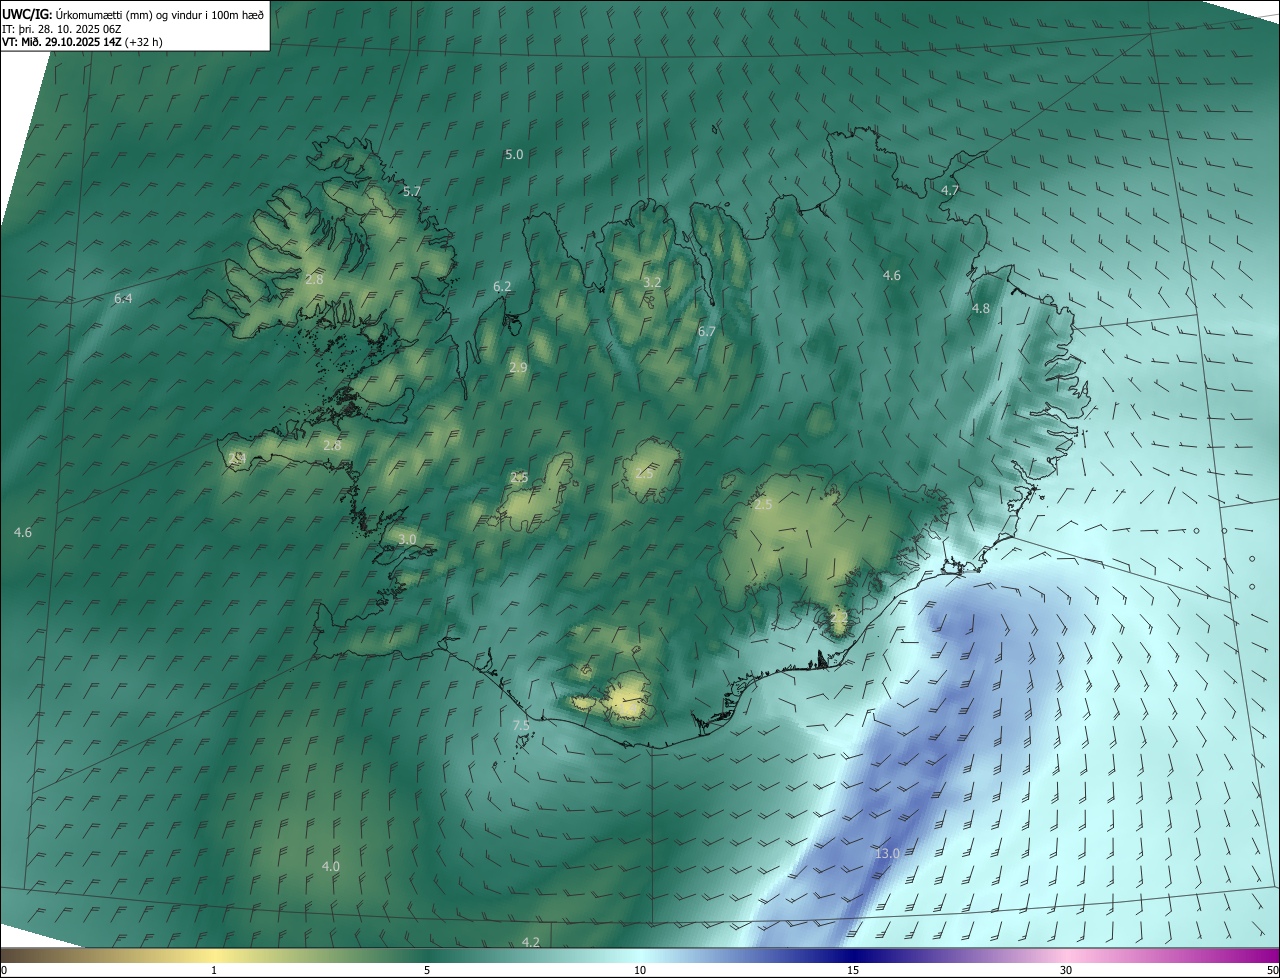The image size is (1280, 978).
Task: Click the 10 tick label on the legend
Action: (640, 970)
